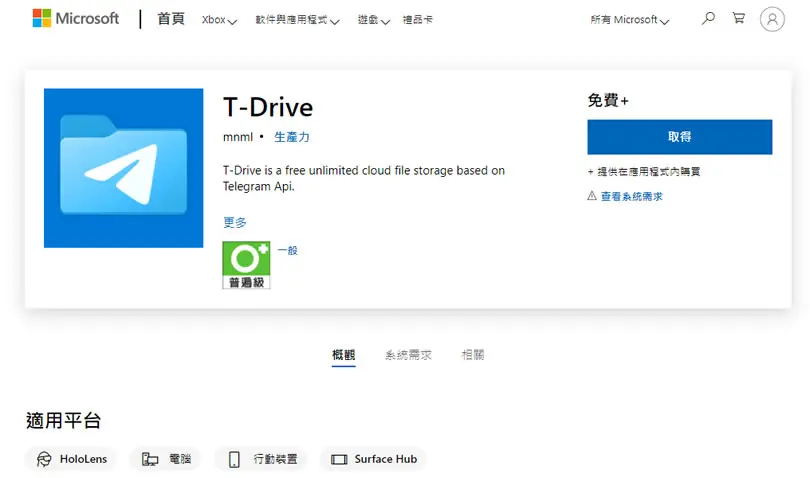The width and height of the screenshot is (810, 478).
Task: Expand the 軟件與應用程式 dropdown
Action: coord(297,20)
